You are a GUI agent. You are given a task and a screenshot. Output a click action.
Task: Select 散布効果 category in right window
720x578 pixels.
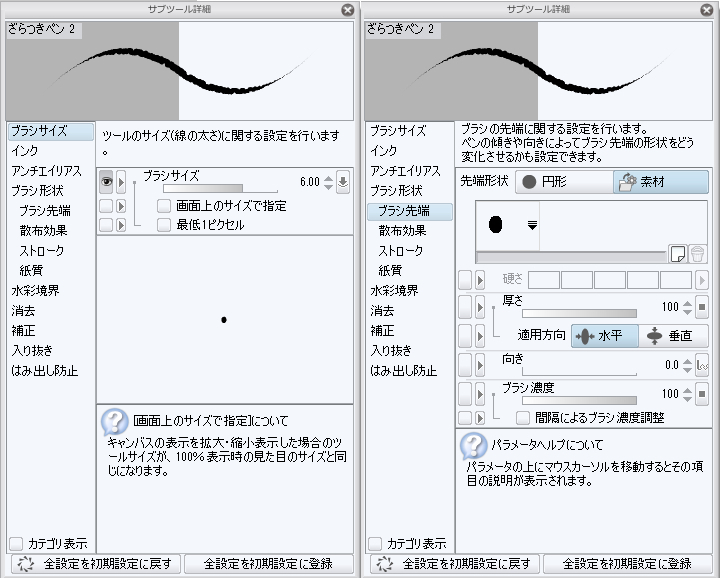402,231
